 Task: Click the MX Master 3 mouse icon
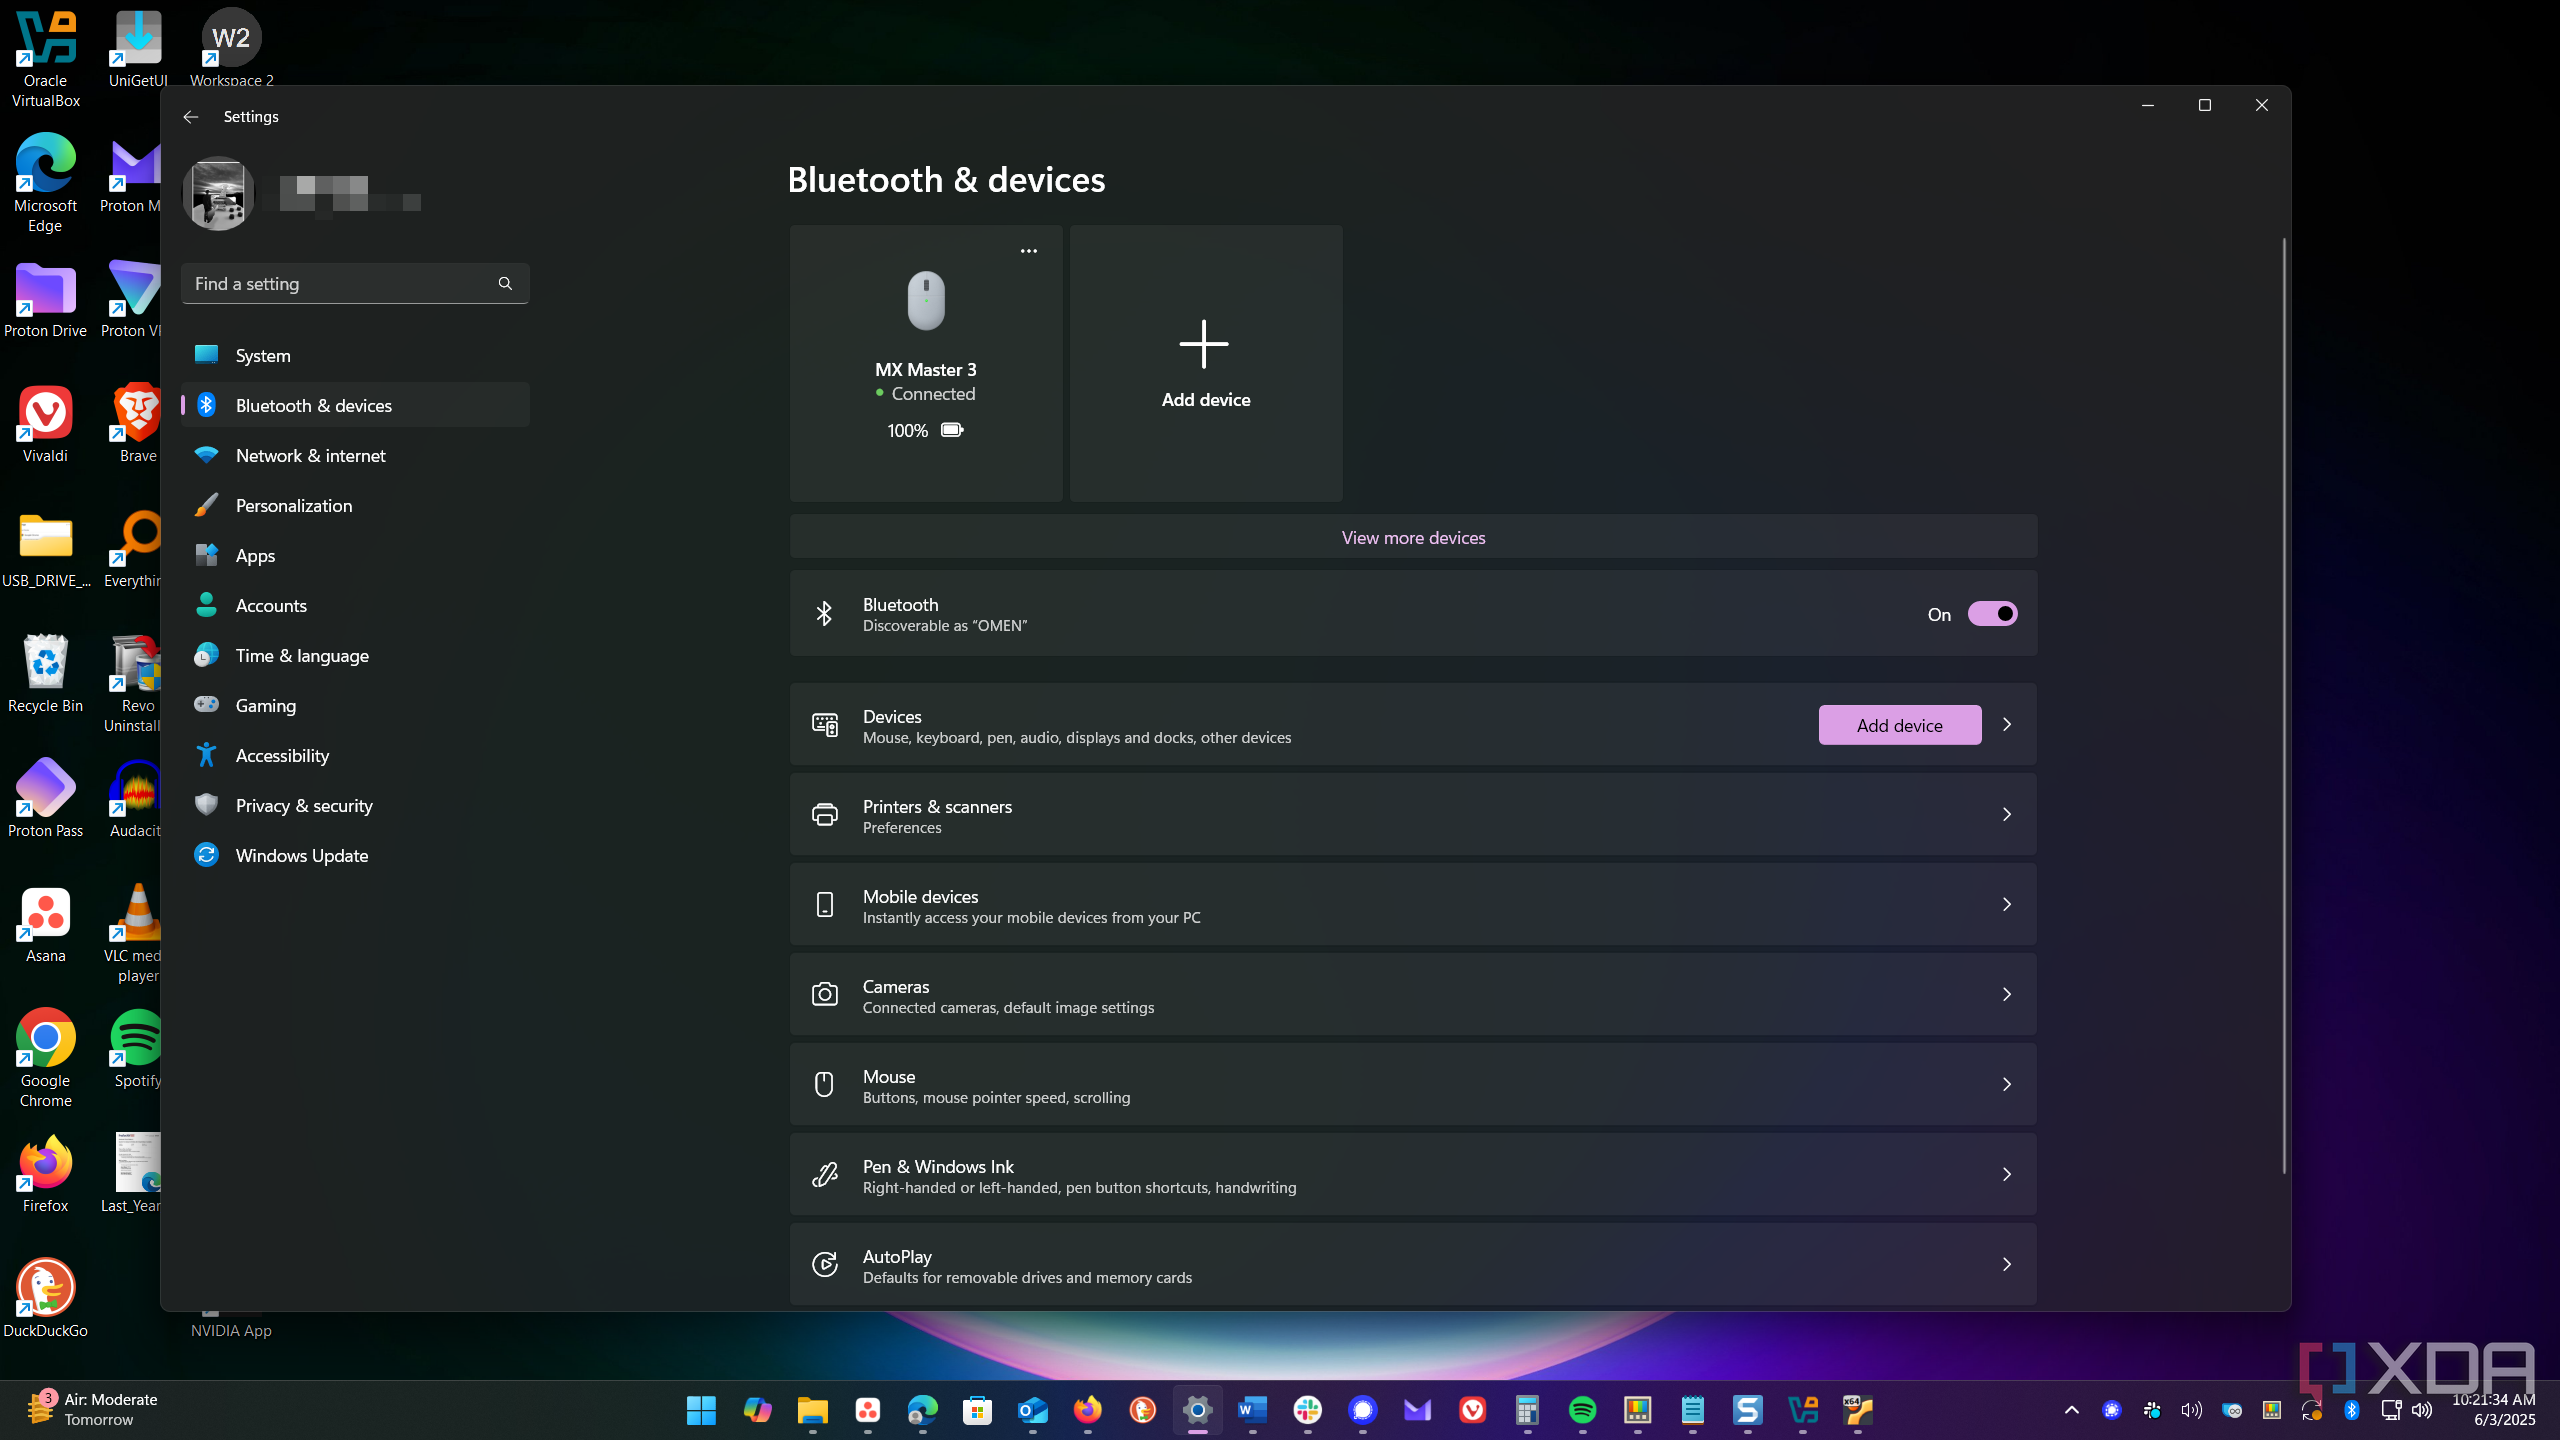click(926, 300)
